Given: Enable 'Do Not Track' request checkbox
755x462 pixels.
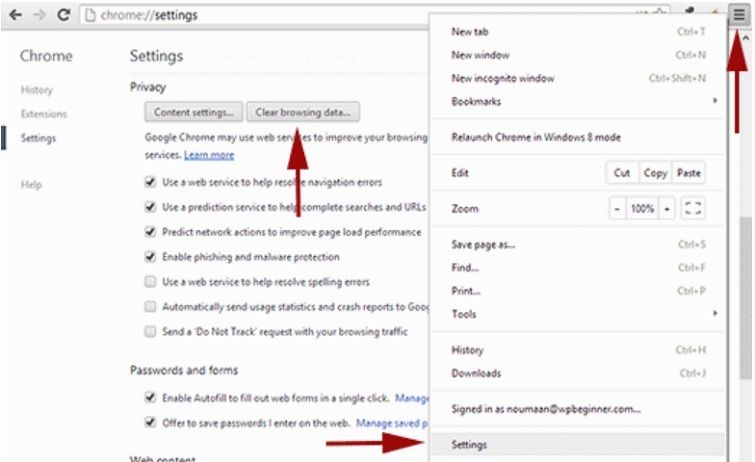Looking at the screenshot, I should point(151,331).
